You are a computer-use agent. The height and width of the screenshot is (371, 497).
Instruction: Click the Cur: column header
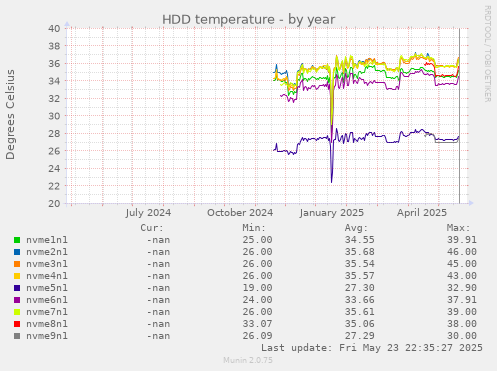(x=152, y=228)
